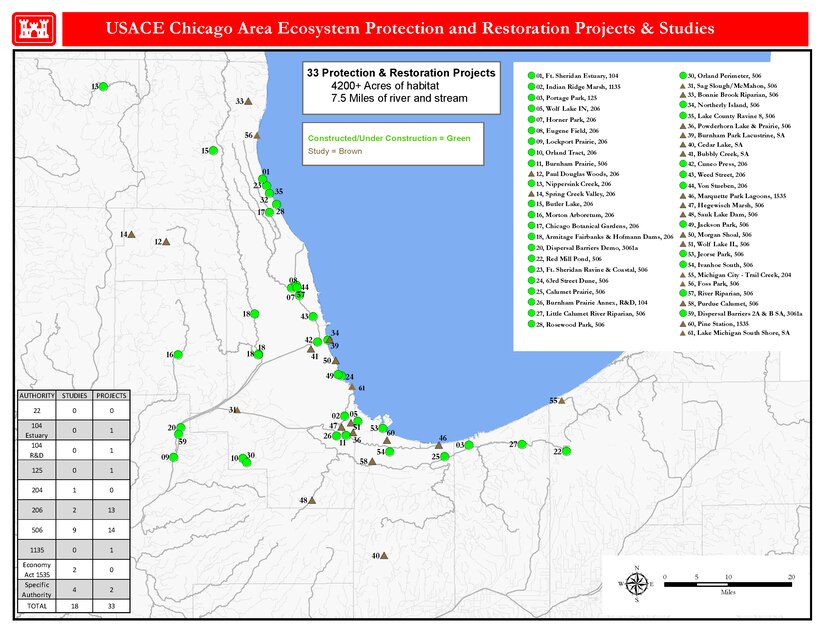Select green marker 56 near the north shoreline
This screenshot has height=635, width=825.
click(257, 135)
